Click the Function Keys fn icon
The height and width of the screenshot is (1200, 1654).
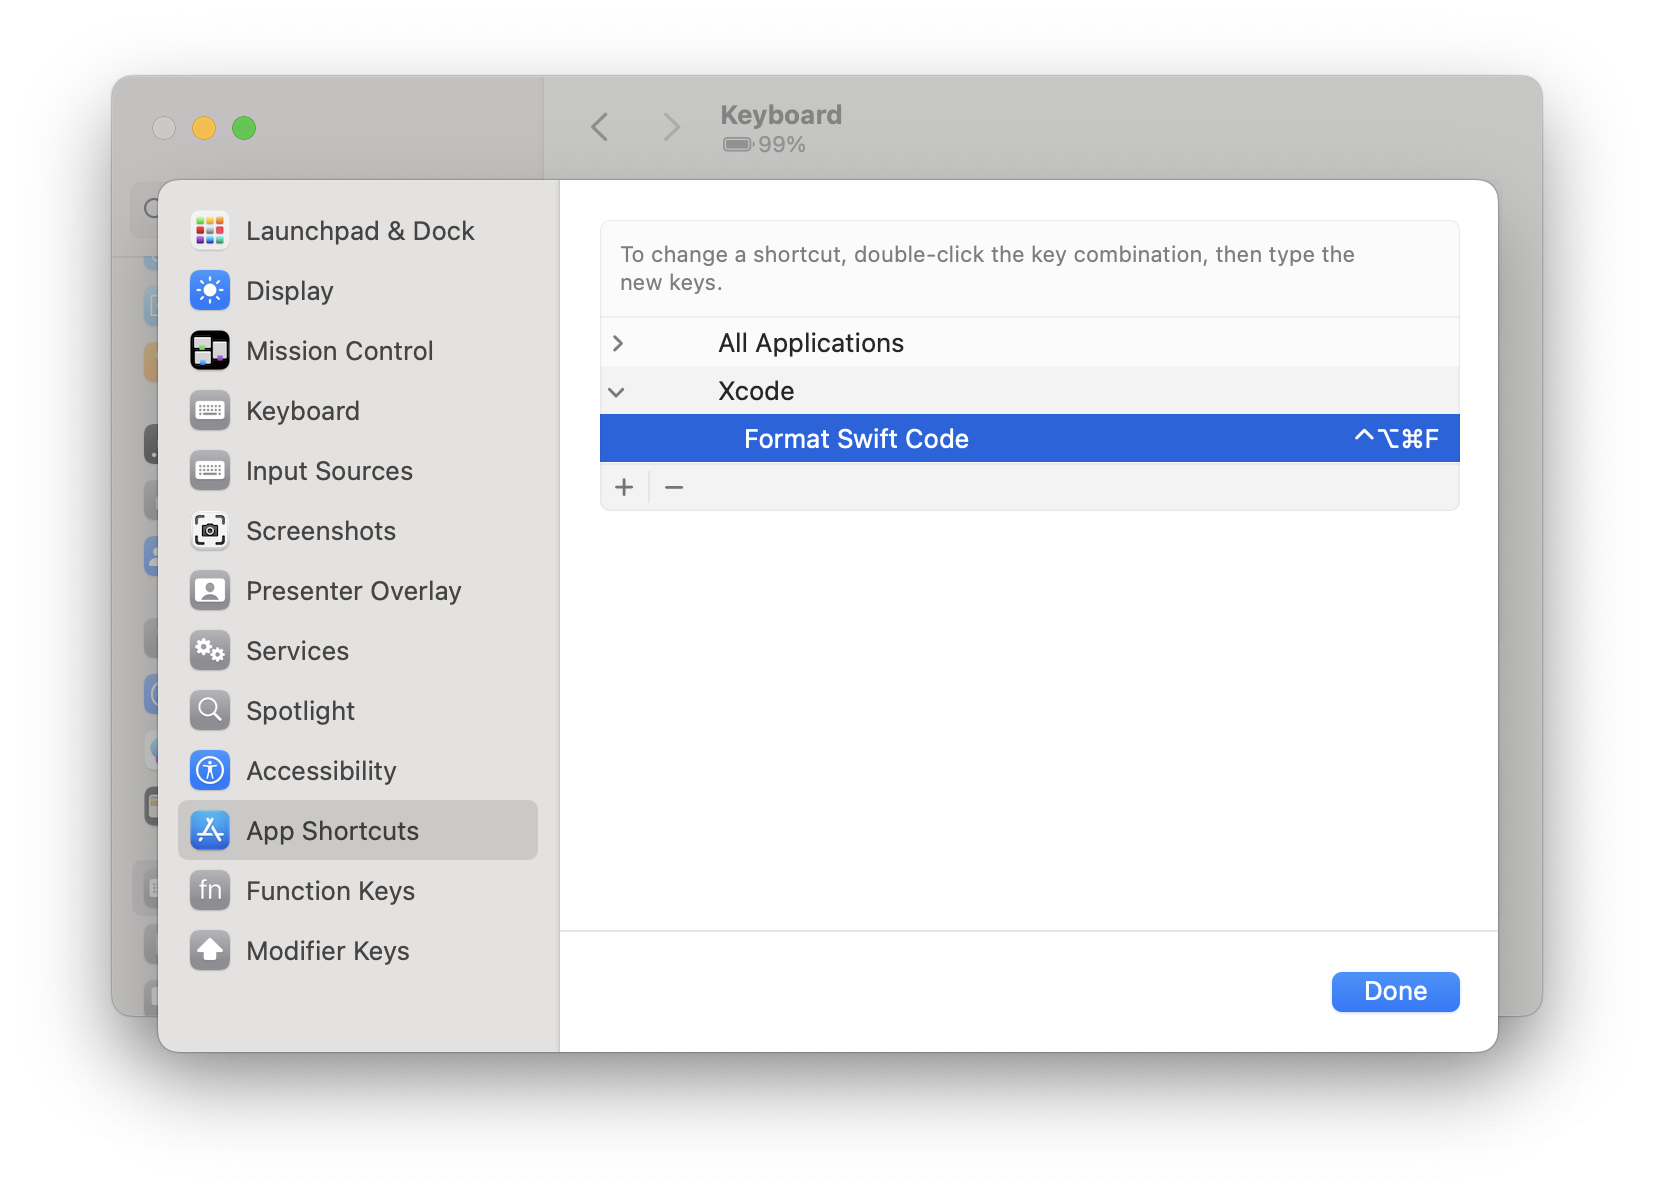[210, 891]
